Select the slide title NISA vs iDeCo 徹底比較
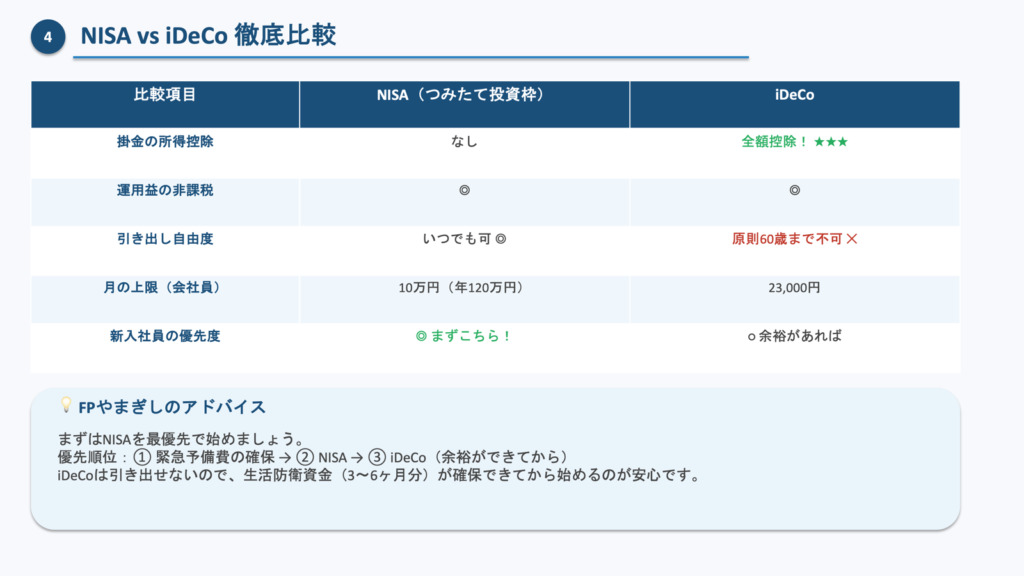1024x576 pixels. click(x=208, y=36)
